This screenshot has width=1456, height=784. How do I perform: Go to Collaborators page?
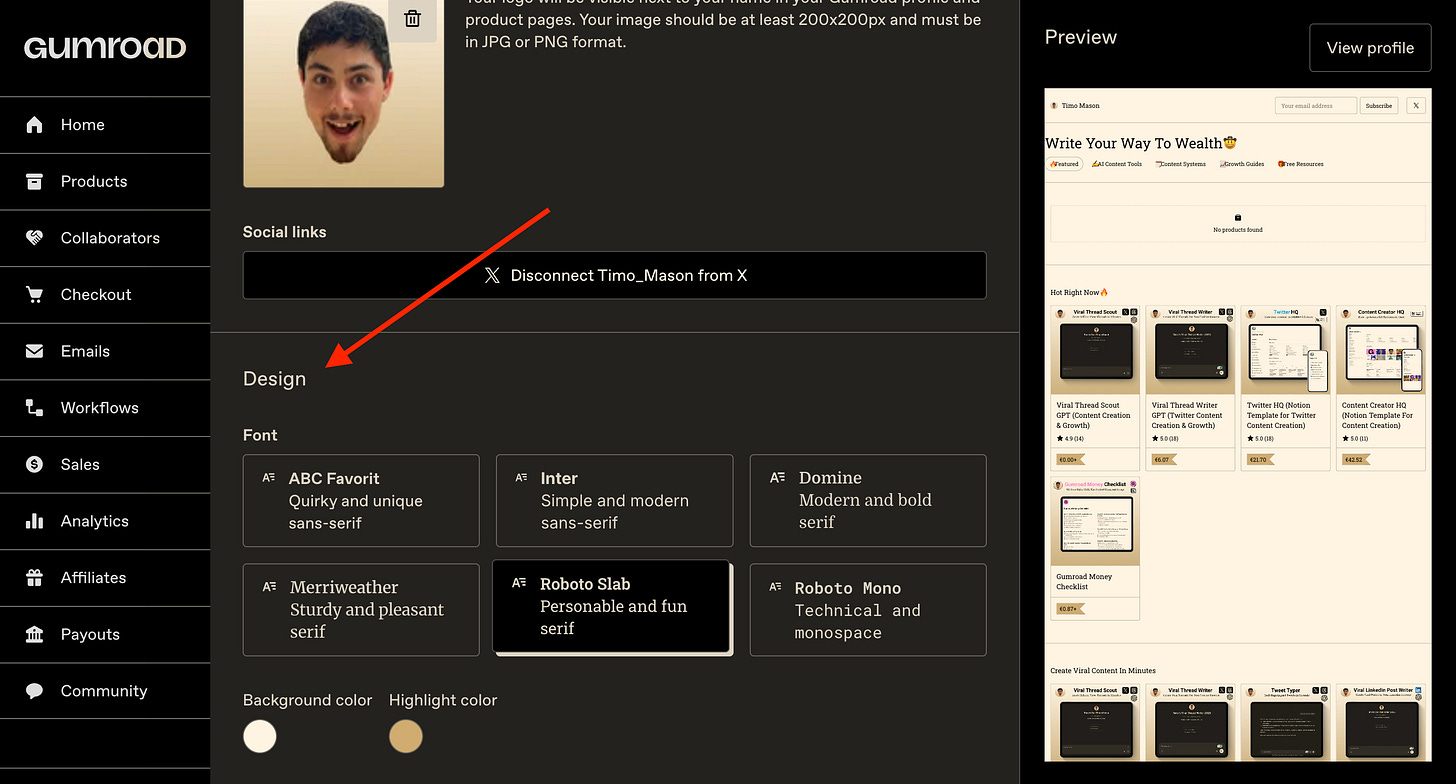[105, 238]
